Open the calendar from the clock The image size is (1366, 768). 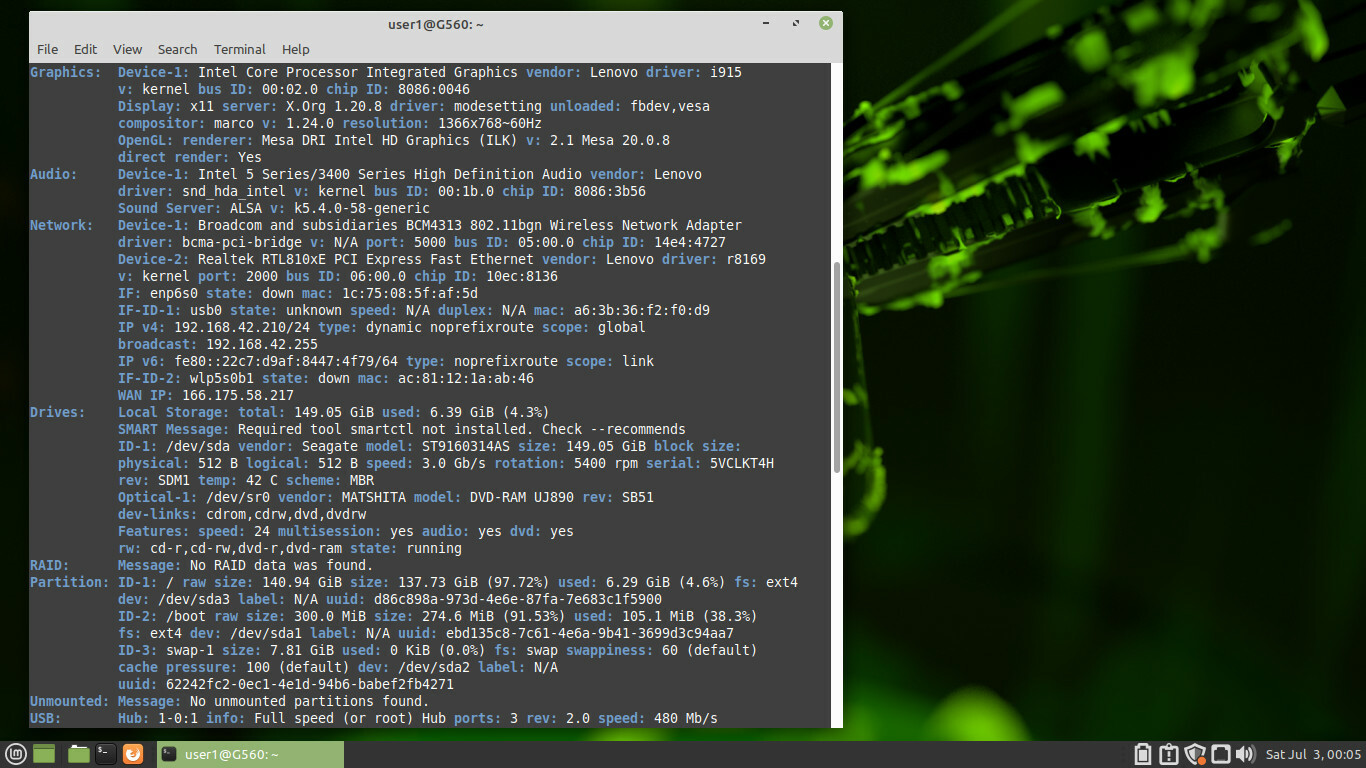[1313, 754]
